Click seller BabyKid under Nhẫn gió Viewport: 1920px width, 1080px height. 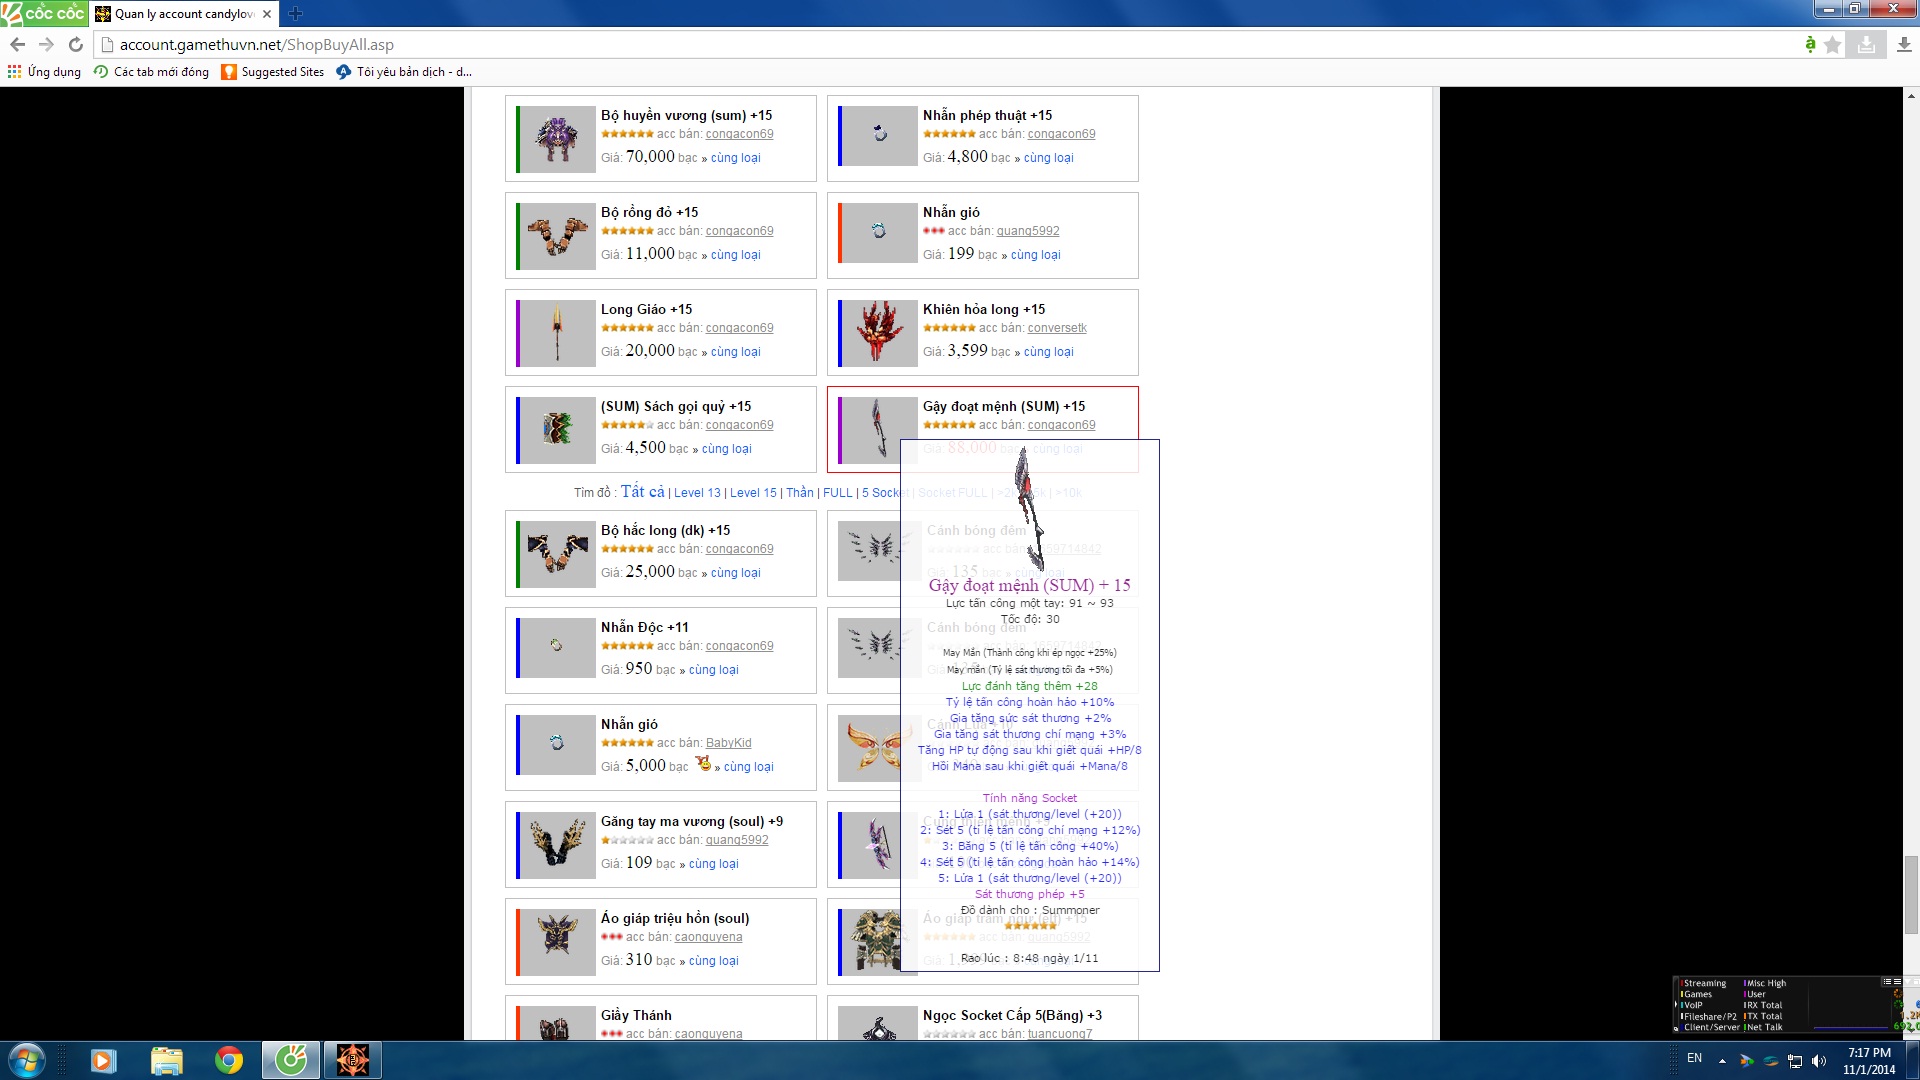pyautogui.click(x=728, y=743)
